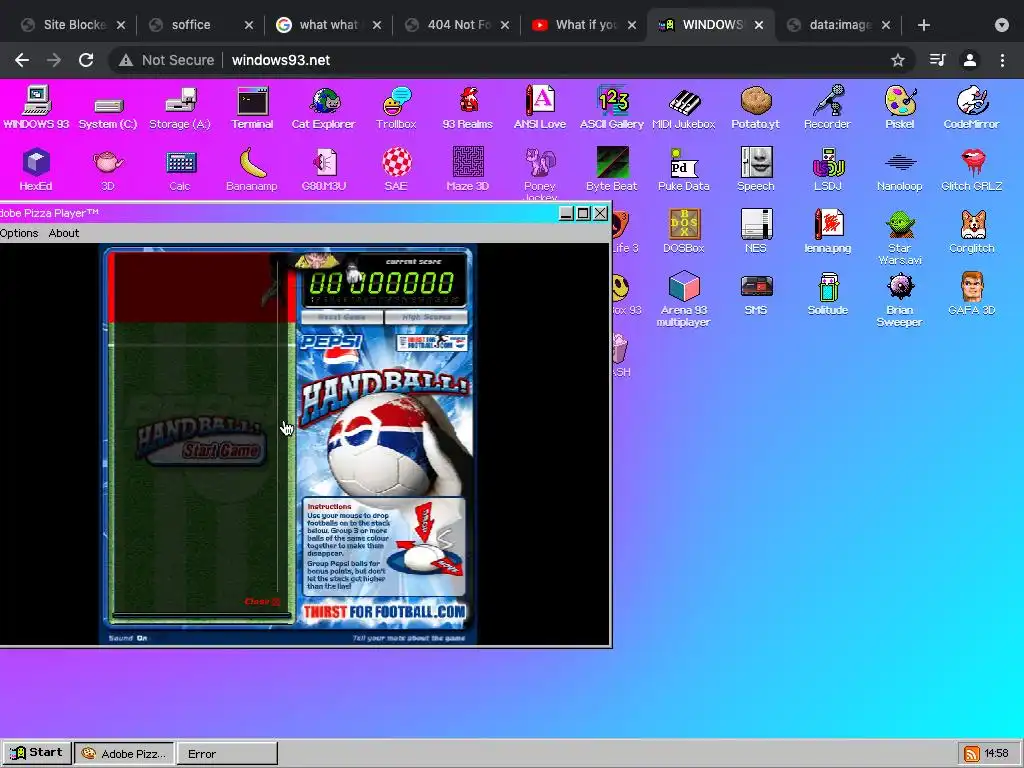1024x768 pixels.
Task: Click Tell your mate about the game
Action: click(x=409, y=638)
